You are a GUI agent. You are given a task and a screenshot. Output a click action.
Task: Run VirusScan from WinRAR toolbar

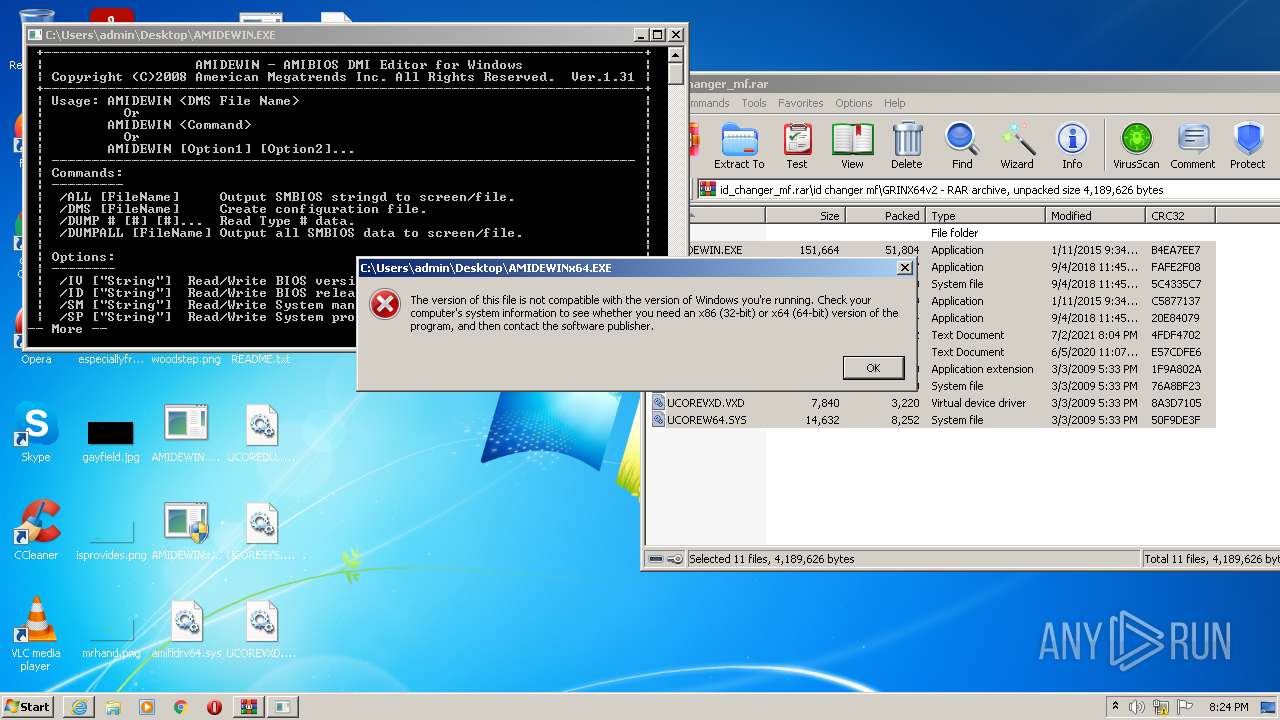click(x=1136, y=146)
